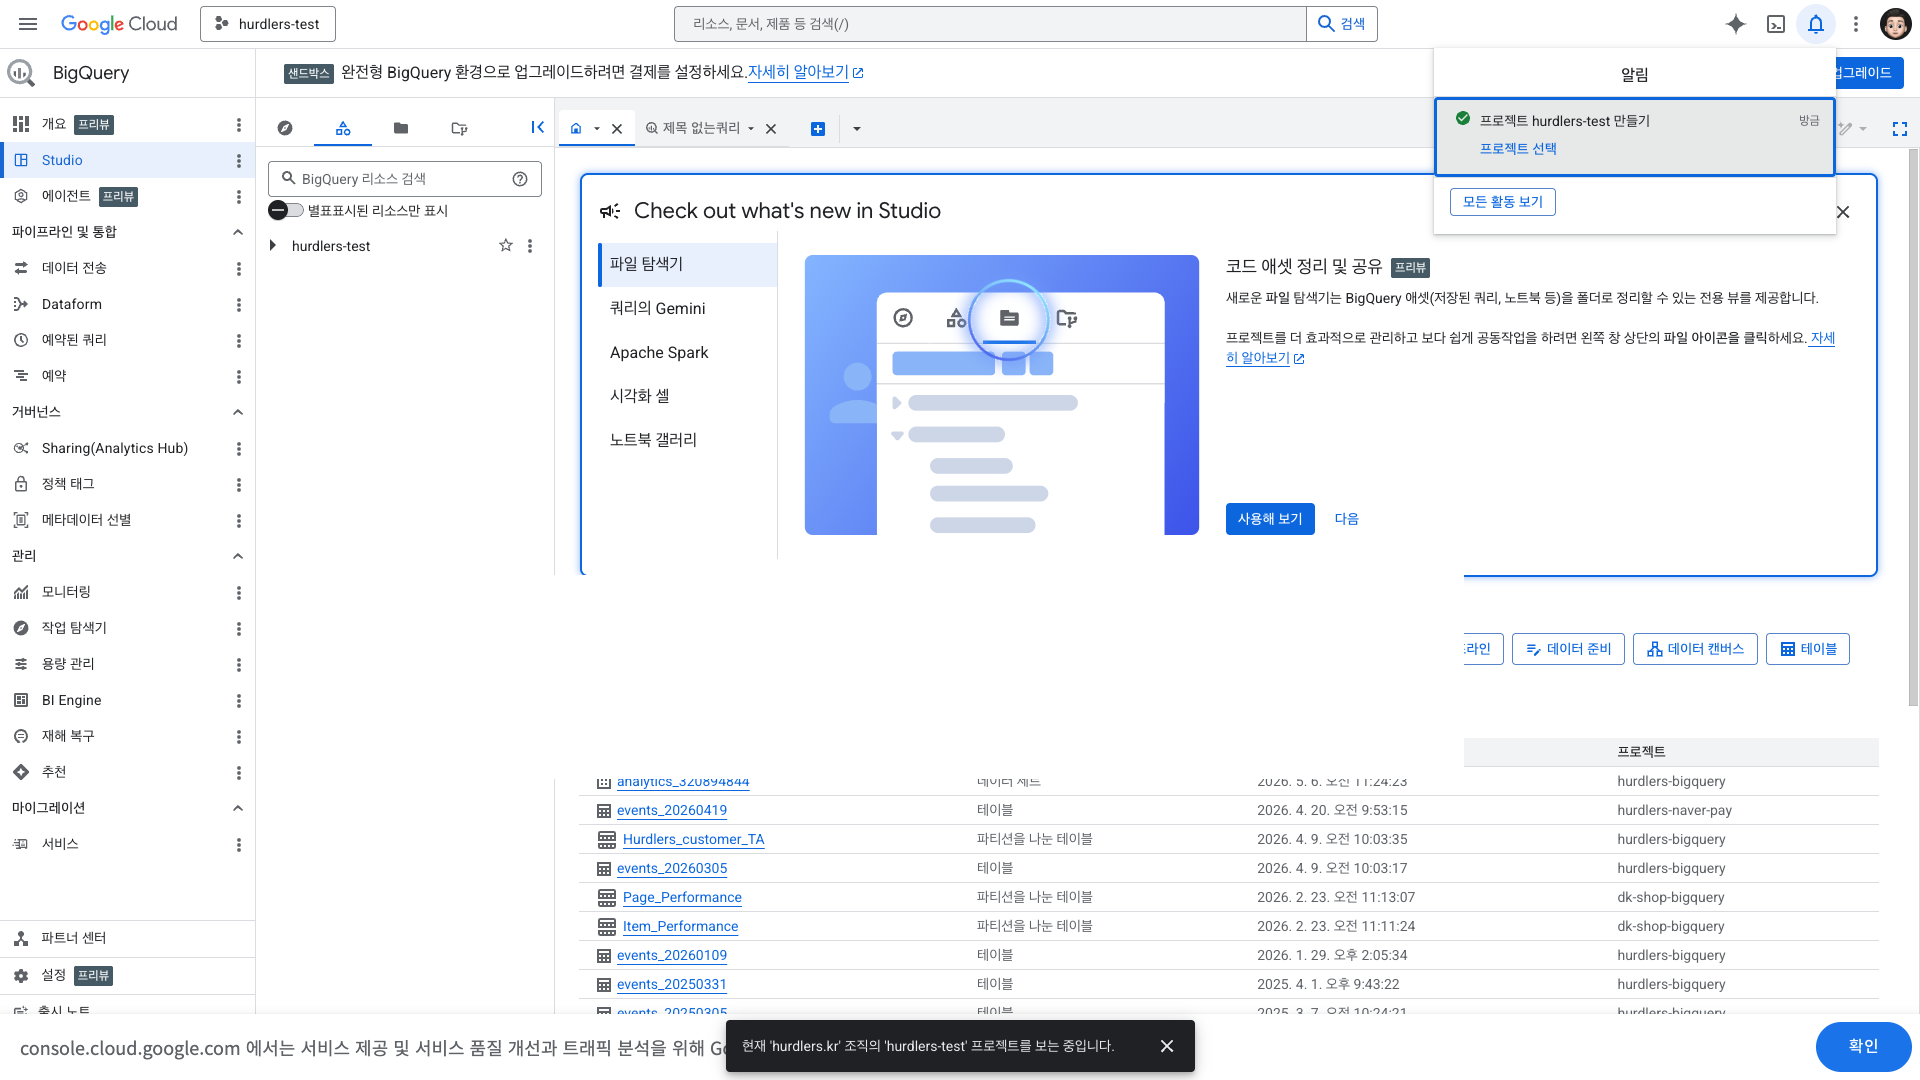Open 데이터 전송 in sidebar
Viewport: 1920px width, 1080px height.
tap(74, 268)
